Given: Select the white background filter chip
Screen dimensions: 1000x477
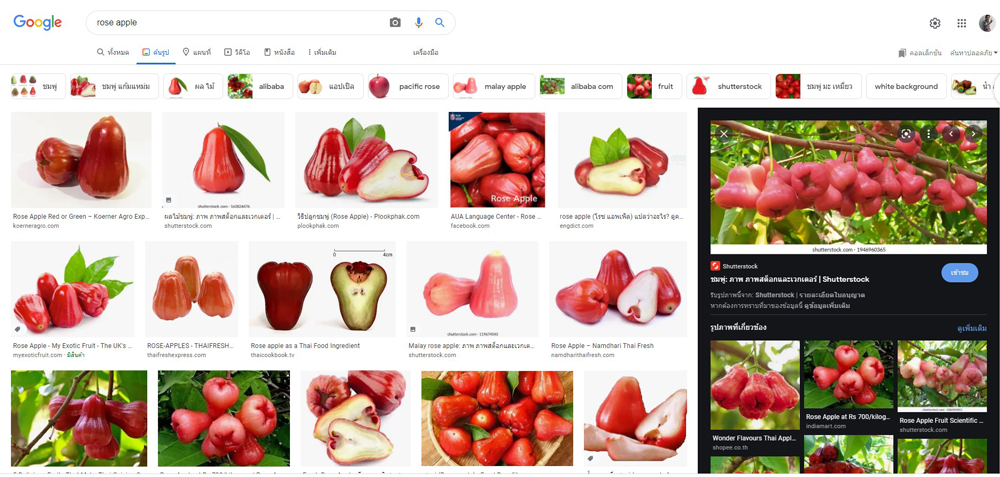Looking at the screenshot, I should click(906, 86).
